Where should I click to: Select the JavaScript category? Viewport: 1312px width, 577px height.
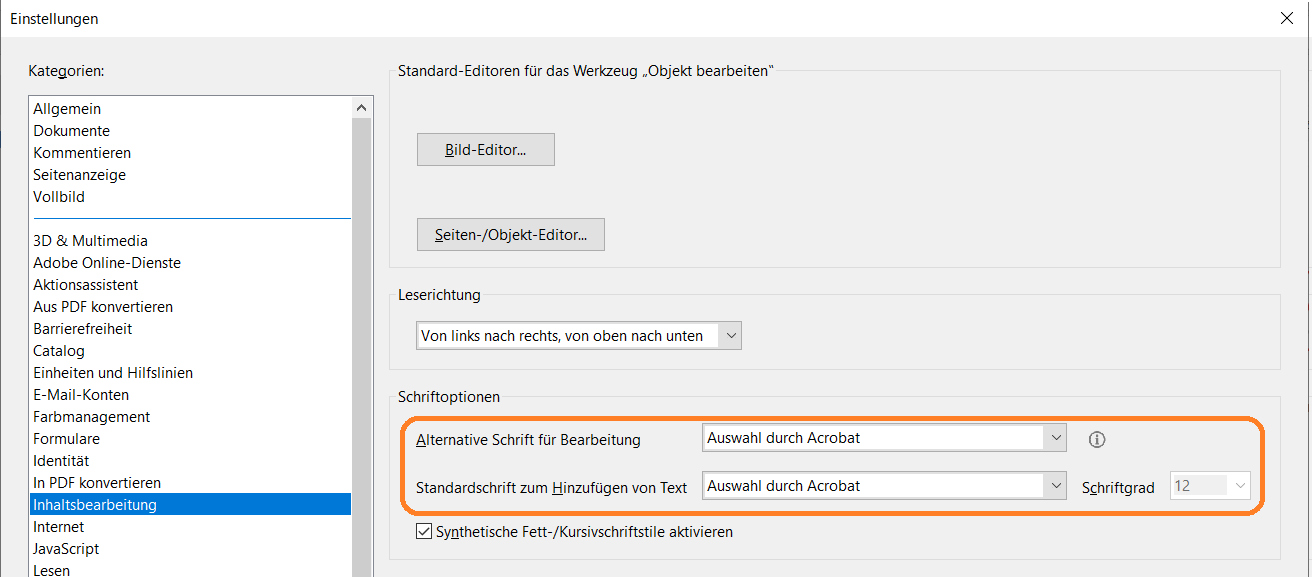pyautogui.click(x=67, y=548)
